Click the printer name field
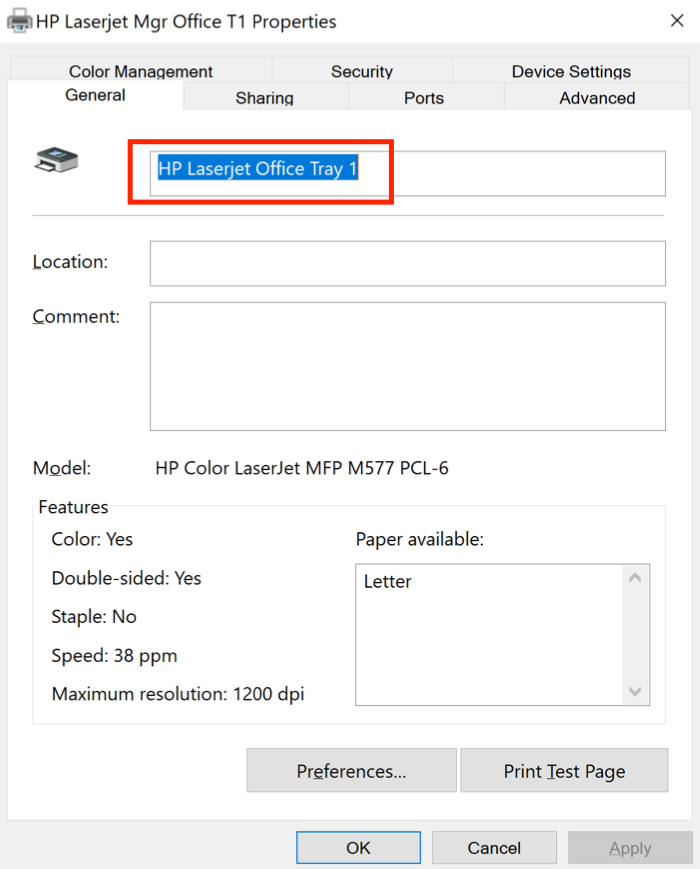The width and height of the screenshot is (700, 869). click(x=408, y=173)
